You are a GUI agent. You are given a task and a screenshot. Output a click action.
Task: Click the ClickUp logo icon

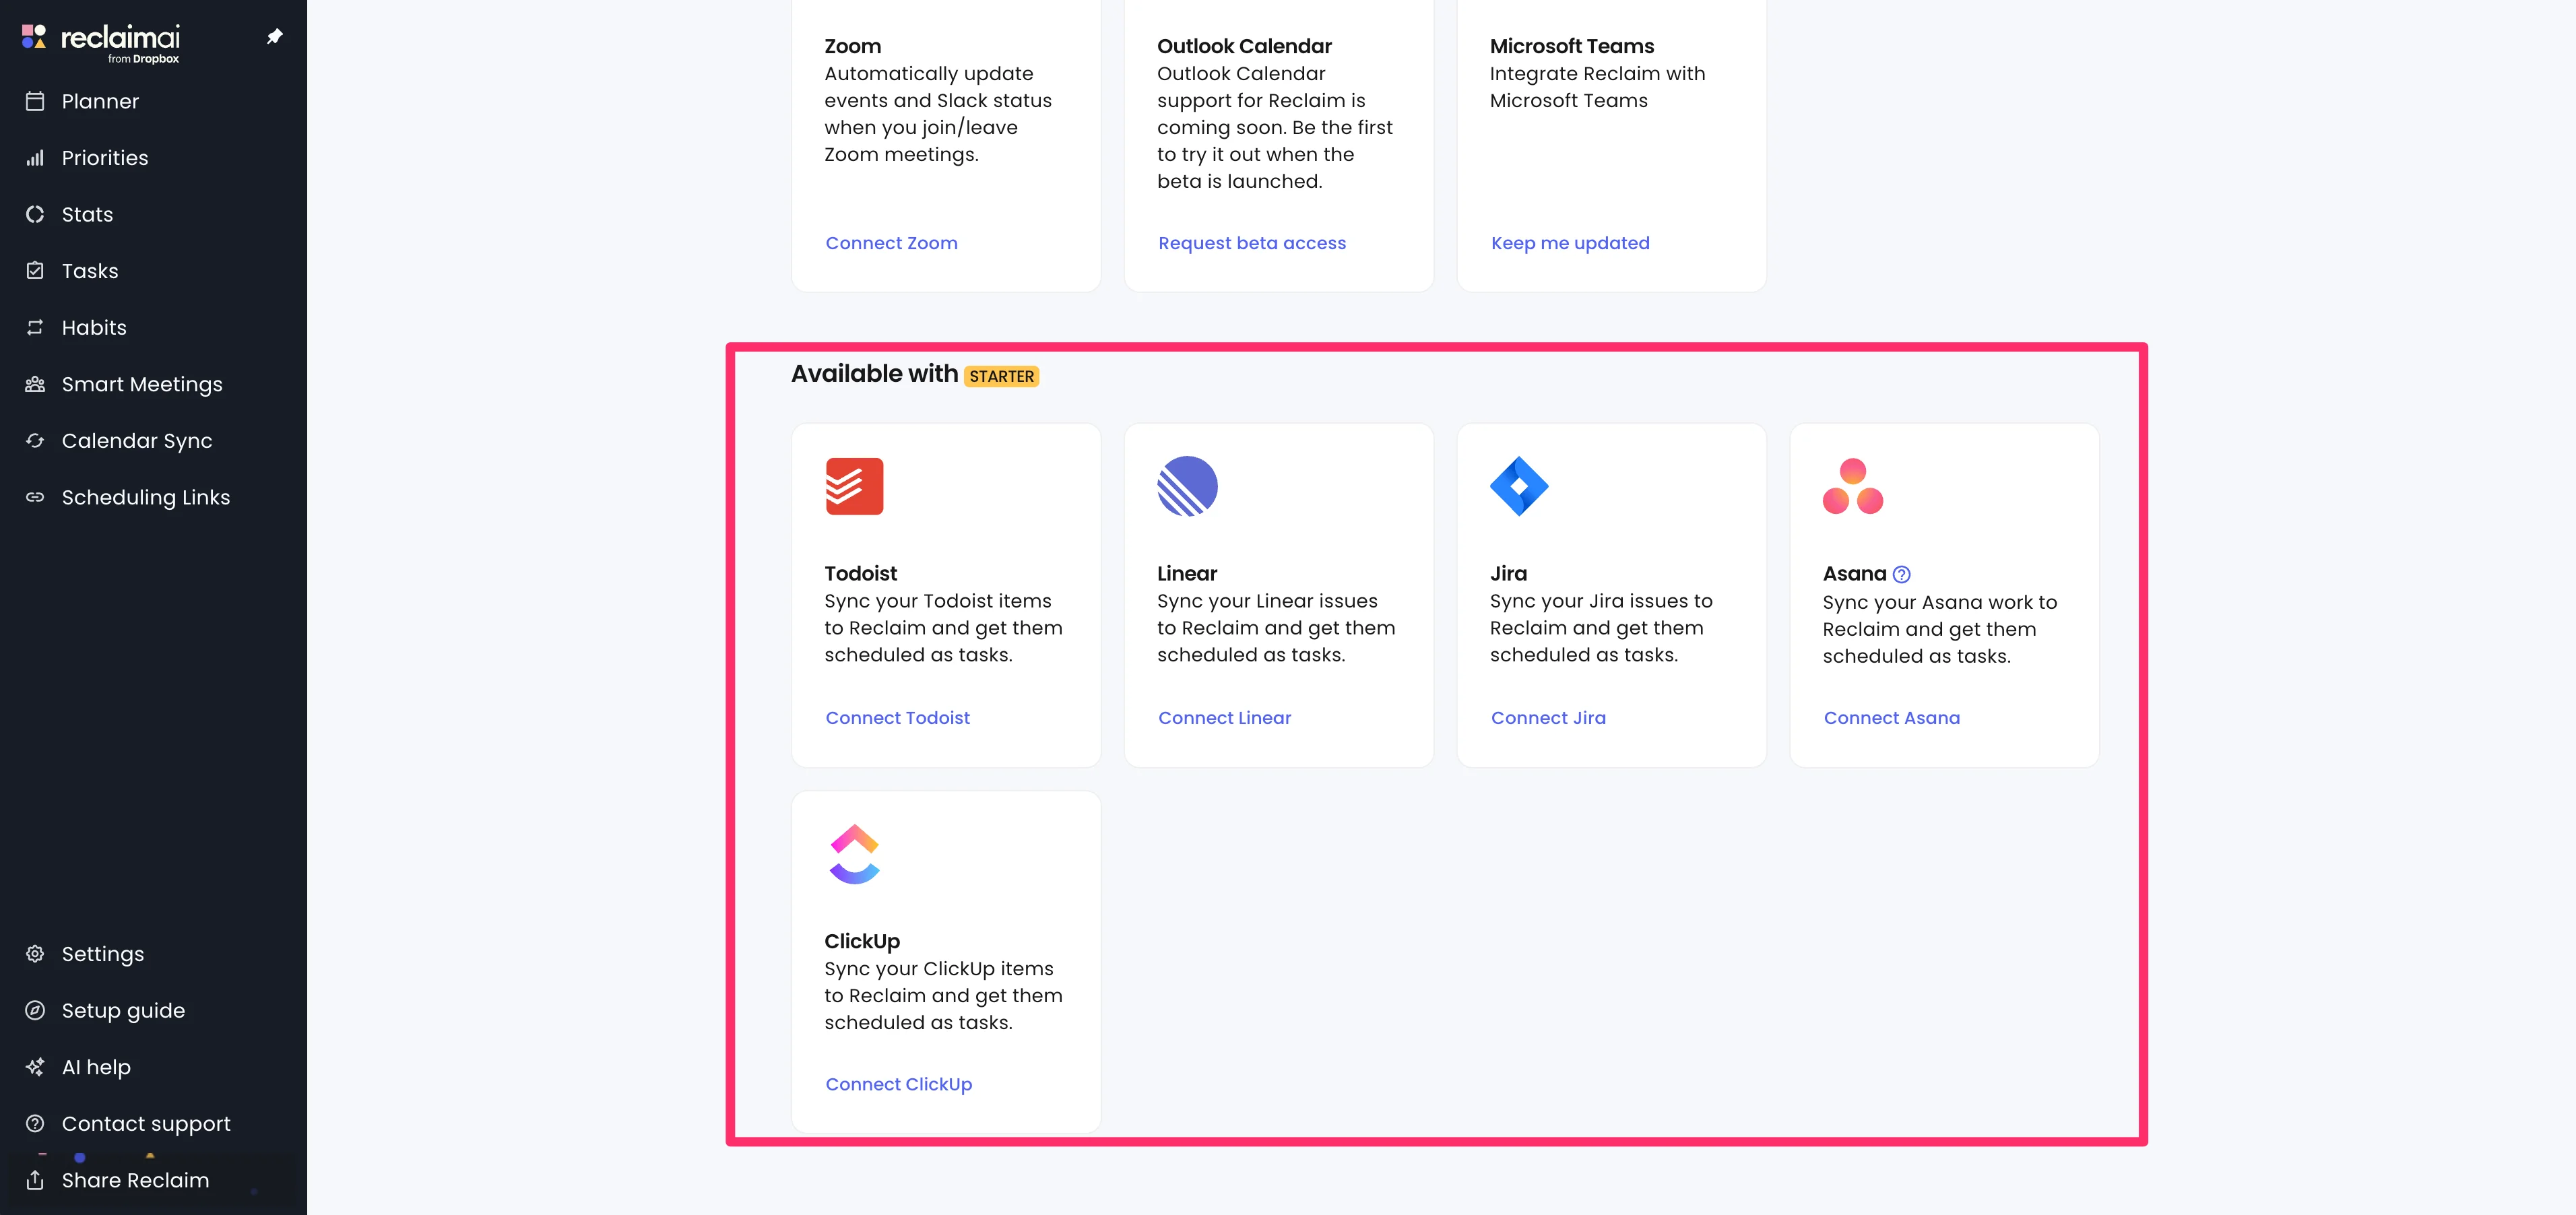(854, 854)
